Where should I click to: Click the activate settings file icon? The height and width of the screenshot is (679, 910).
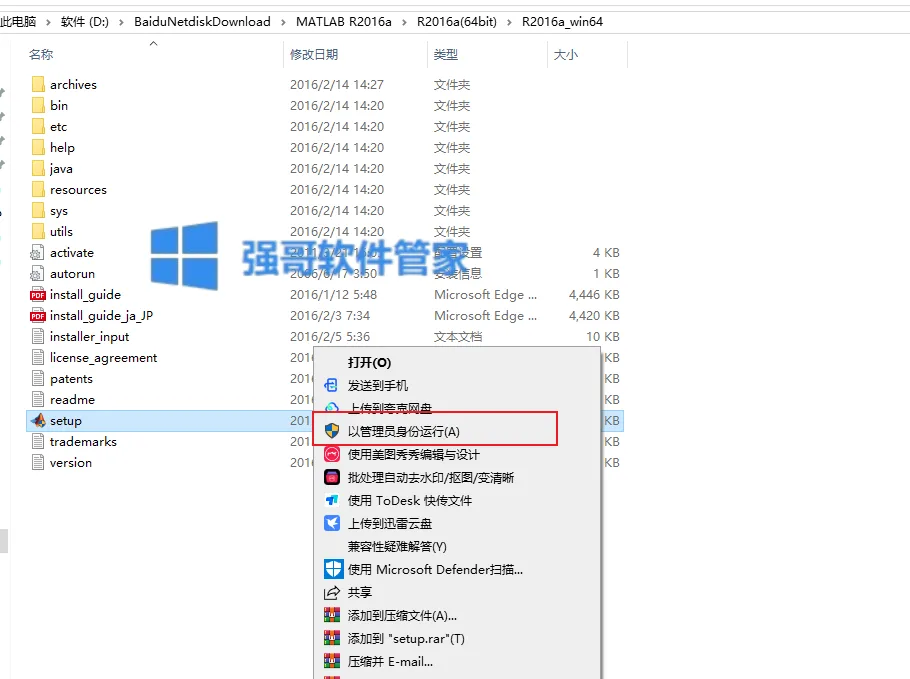37,252
